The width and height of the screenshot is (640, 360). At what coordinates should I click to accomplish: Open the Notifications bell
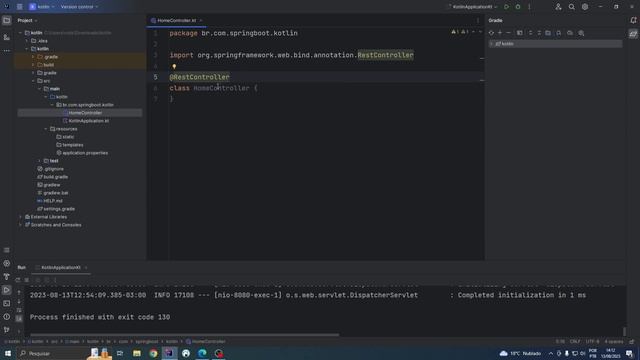pyautogui.click(x=633, y=20)
